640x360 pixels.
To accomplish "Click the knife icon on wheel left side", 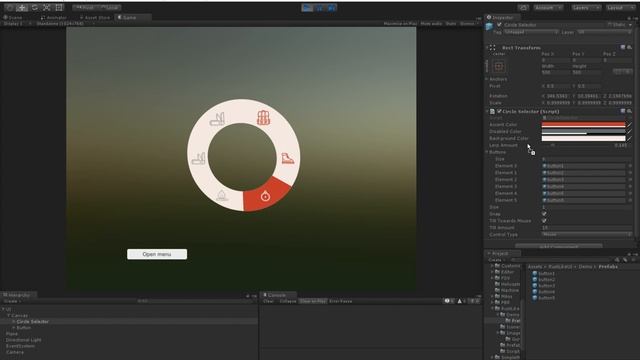I will [199, 158].
